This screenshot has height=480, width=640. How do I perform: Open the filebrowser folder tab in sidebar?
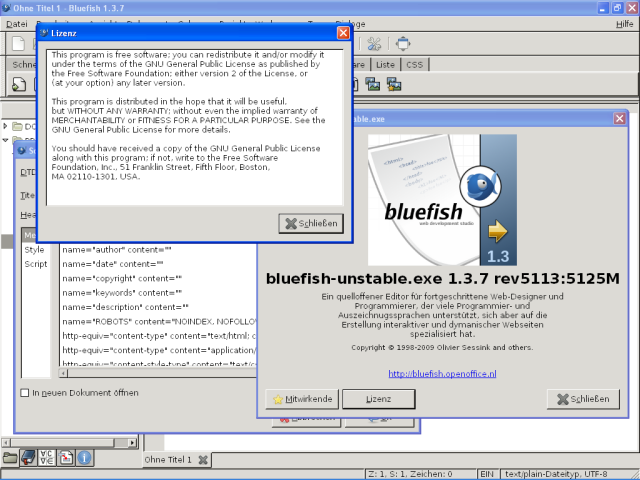[x=9, y=458]
